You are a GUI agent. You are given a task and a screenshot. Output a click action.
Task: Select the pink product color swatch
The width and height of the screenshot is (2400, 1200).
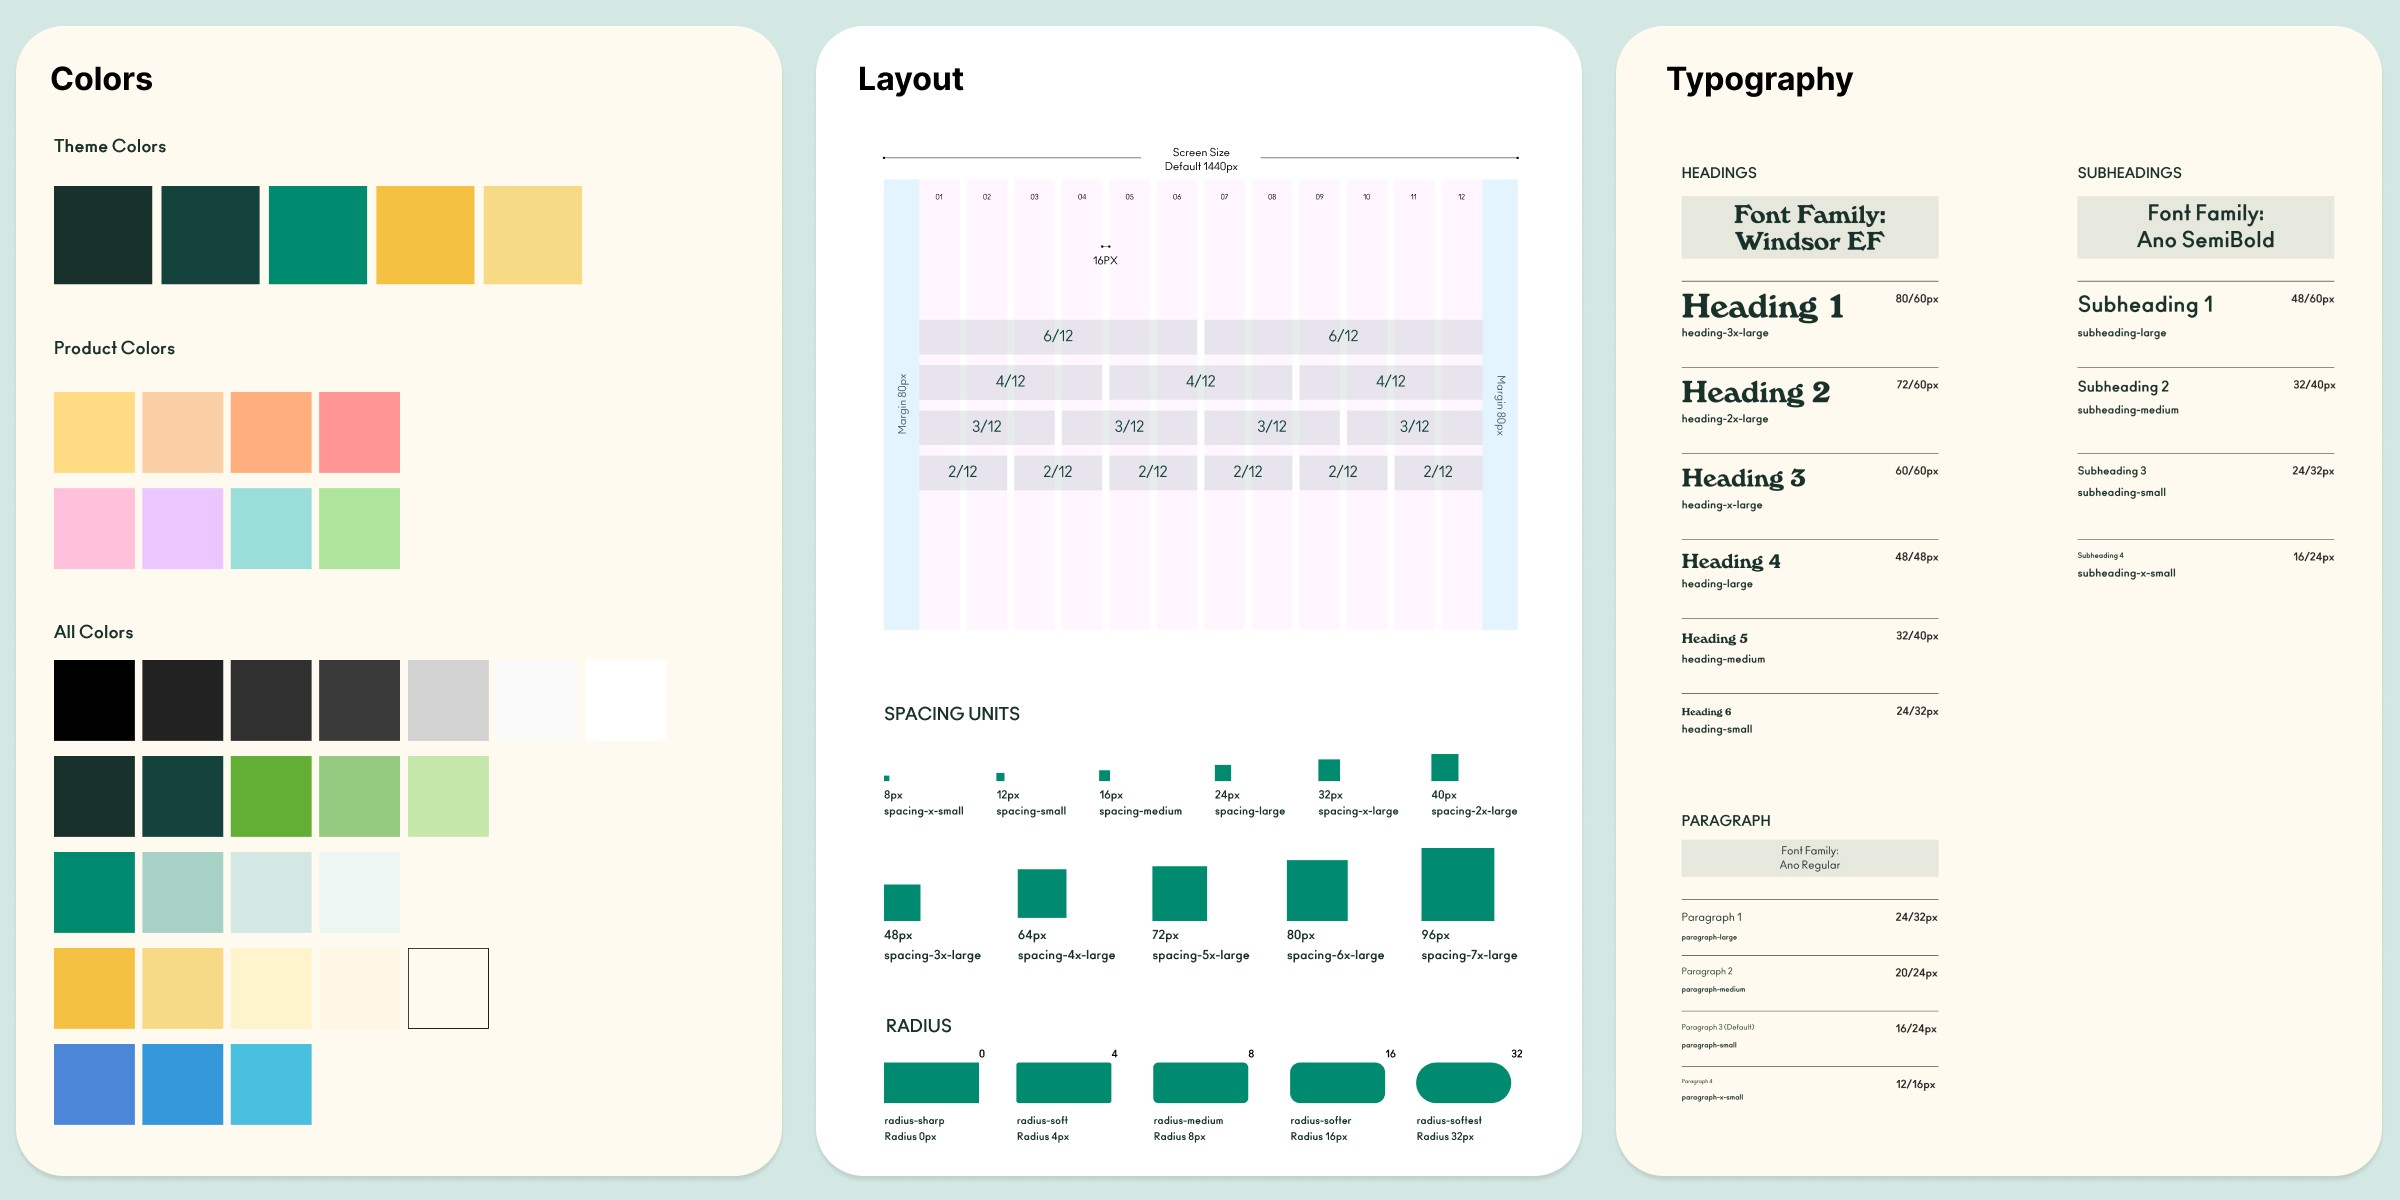(94, 528)
